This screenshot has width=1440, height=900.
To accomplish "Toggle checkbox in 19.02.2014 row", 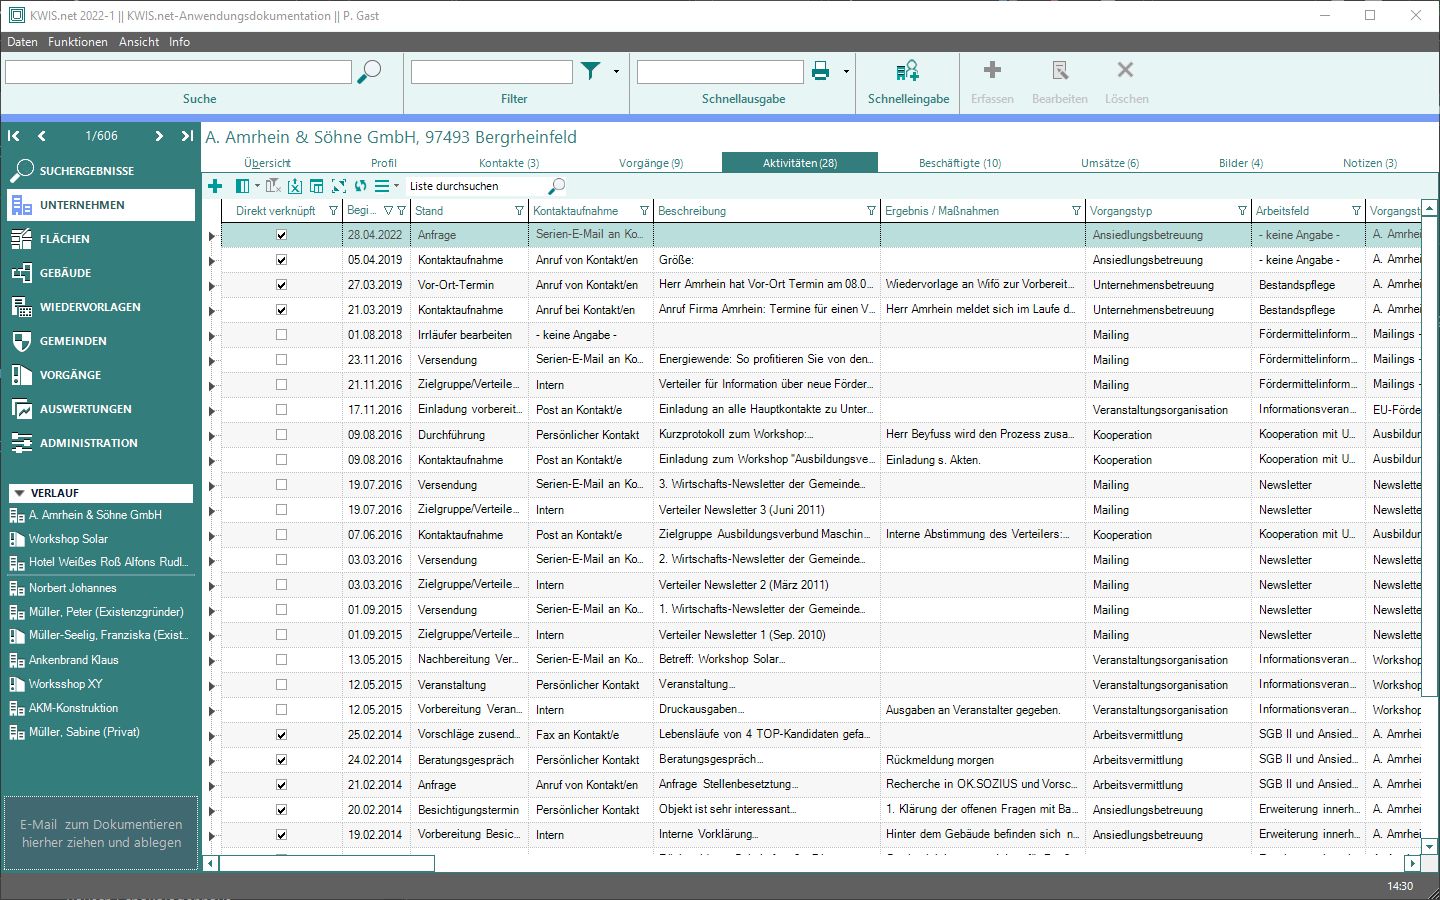I will point(281,835).
